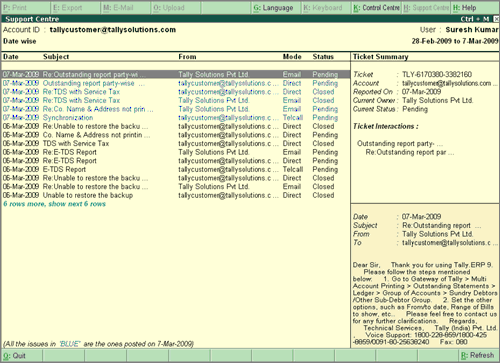Viewport: 500px width, 363px height.
Task: Click the date range 28-Feb-2009 to 7-Mar-2009
Action: pyautogui.click(x=455, y=41)
